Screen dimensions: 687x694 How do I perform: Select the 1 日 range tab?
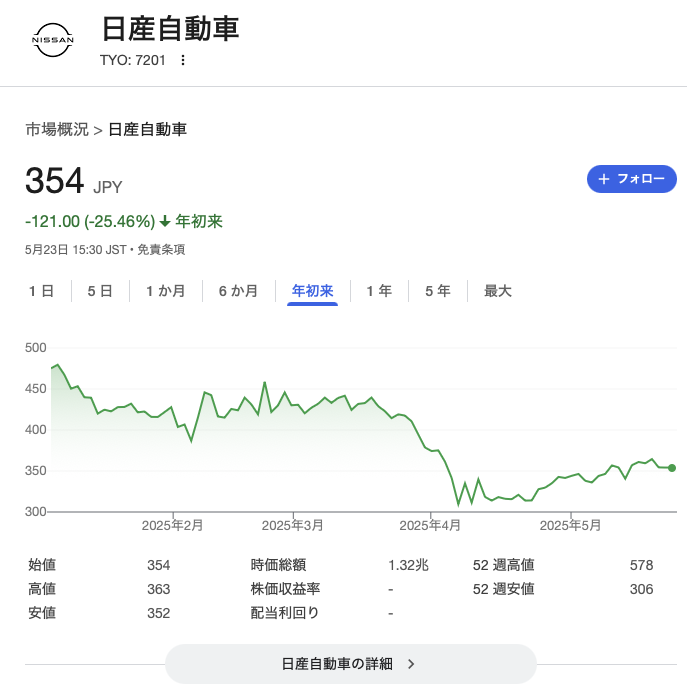click(x=42, y=291)
